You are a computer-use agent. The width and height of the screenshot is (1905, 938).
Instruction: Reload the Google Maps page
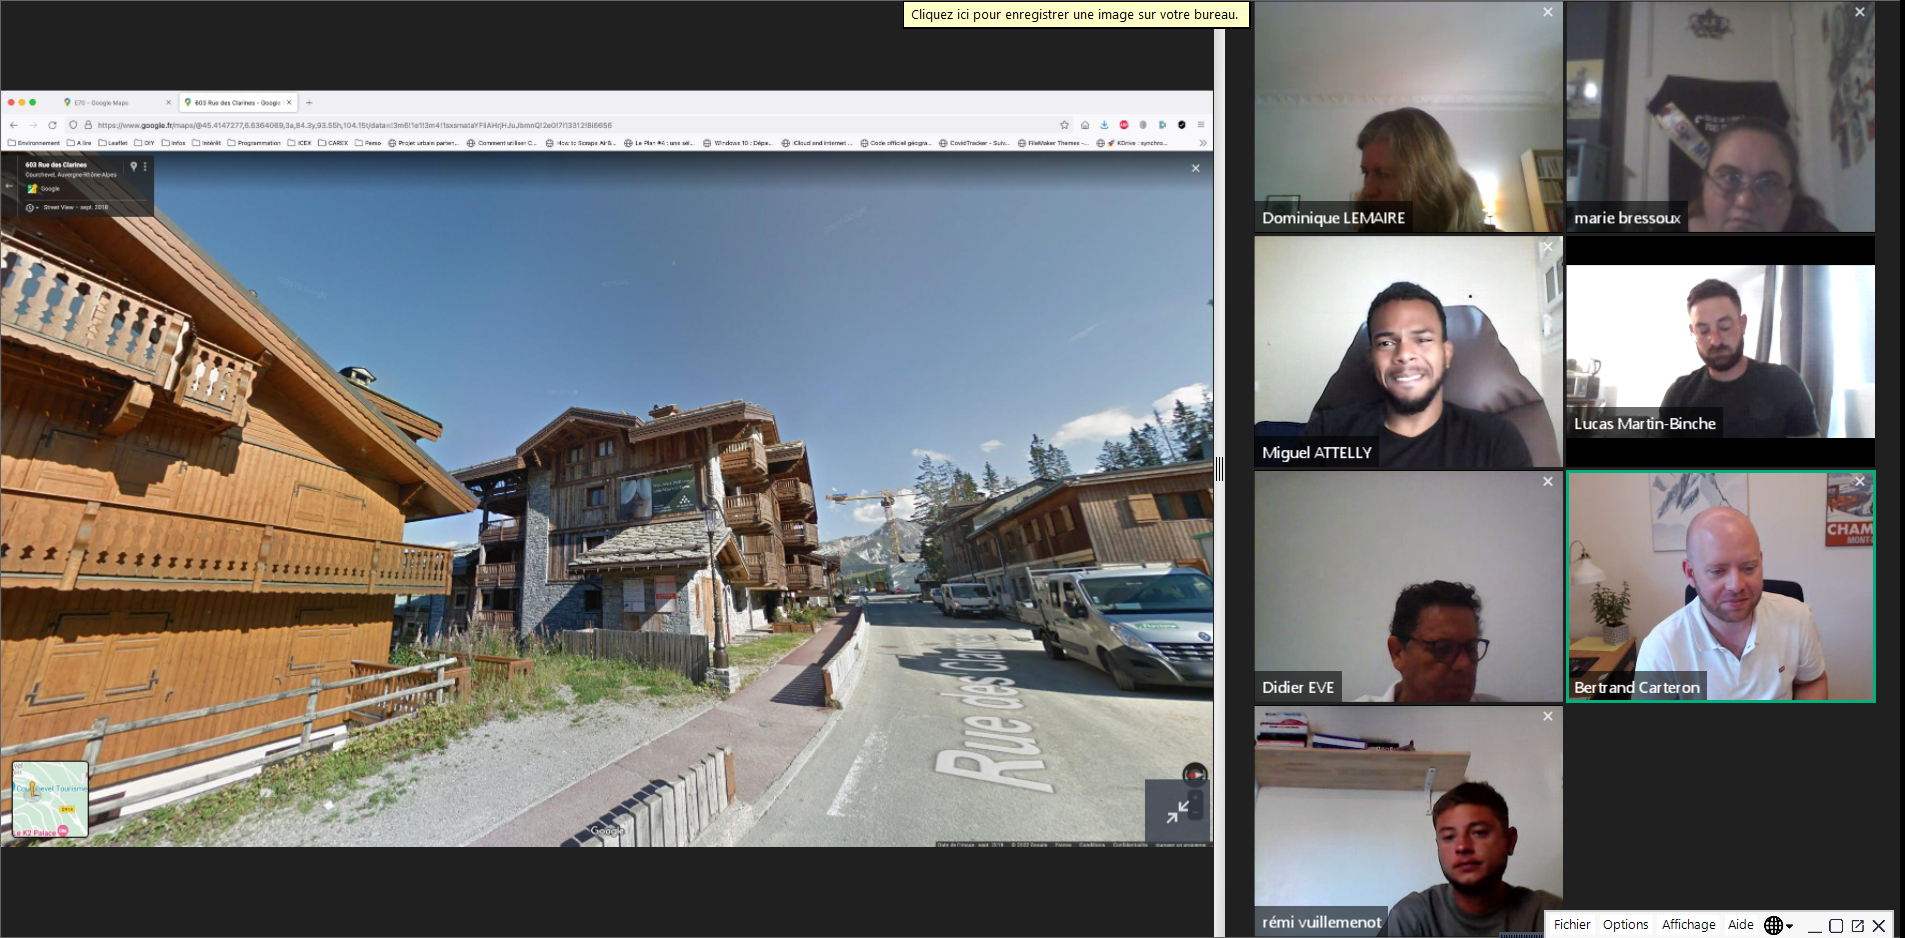[x=52, y=125]
